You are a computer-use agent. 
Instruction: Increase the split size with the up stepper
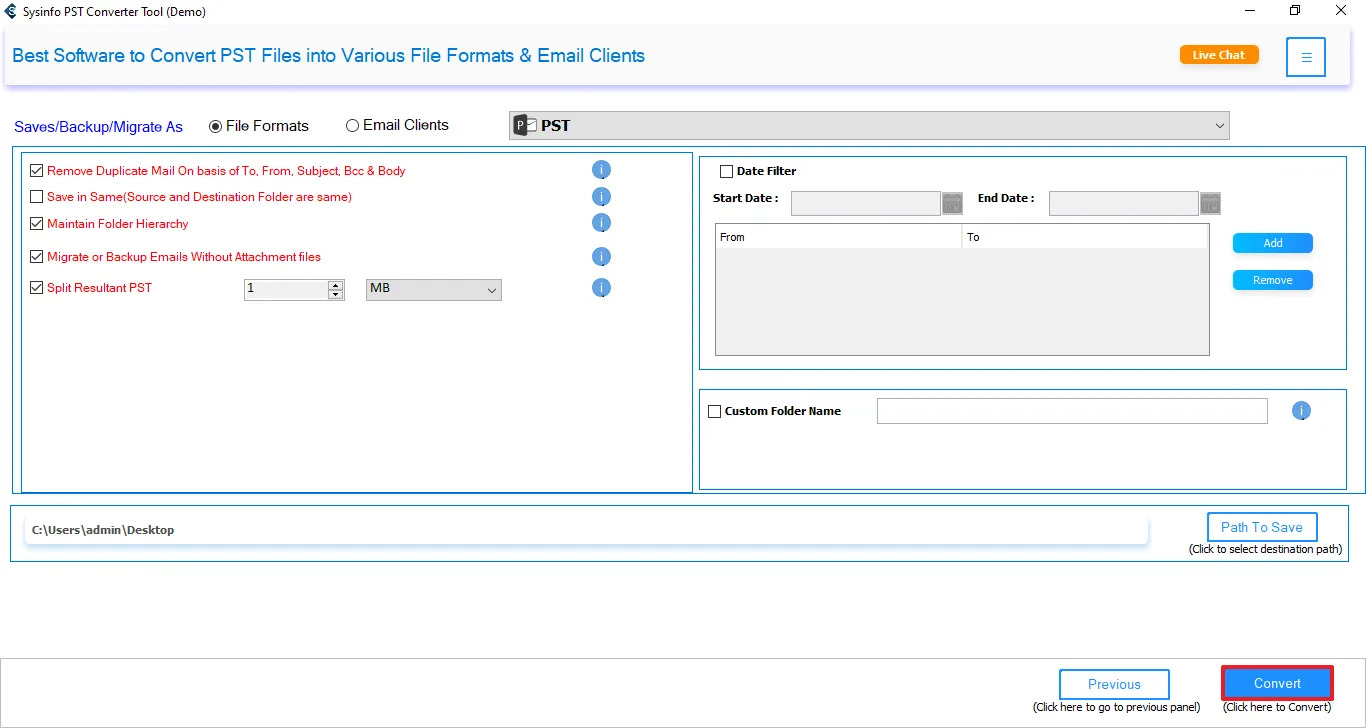tap(335, 284)
